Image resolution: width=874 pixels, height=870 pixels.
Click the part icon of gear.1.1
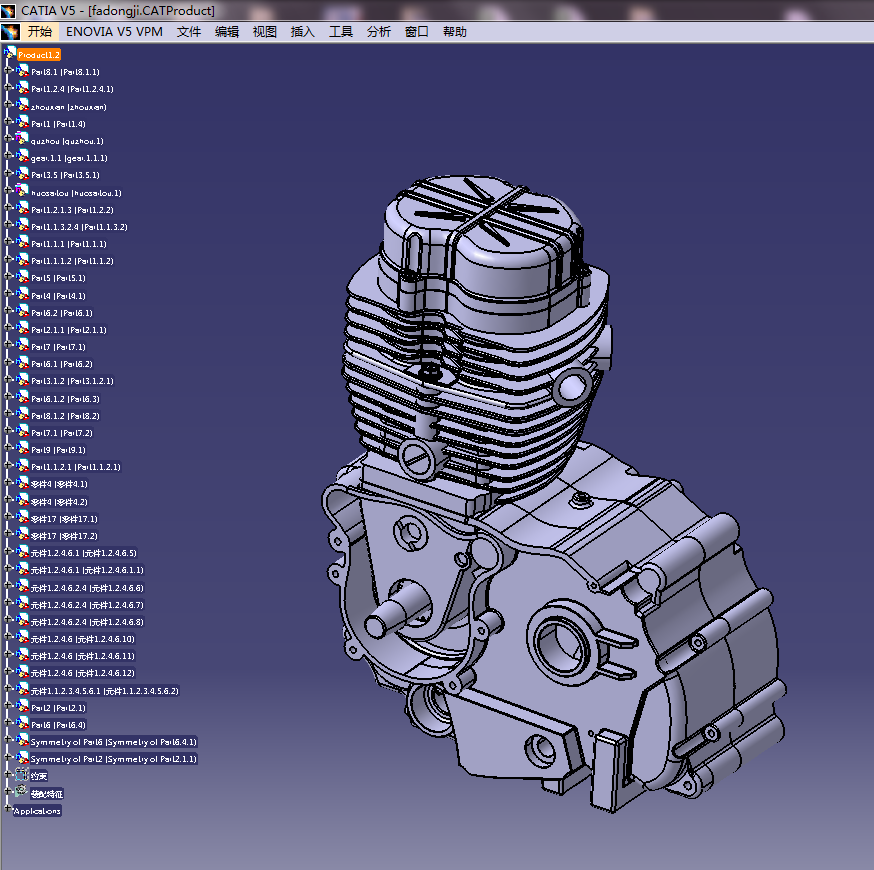click(x=22, y=157)
